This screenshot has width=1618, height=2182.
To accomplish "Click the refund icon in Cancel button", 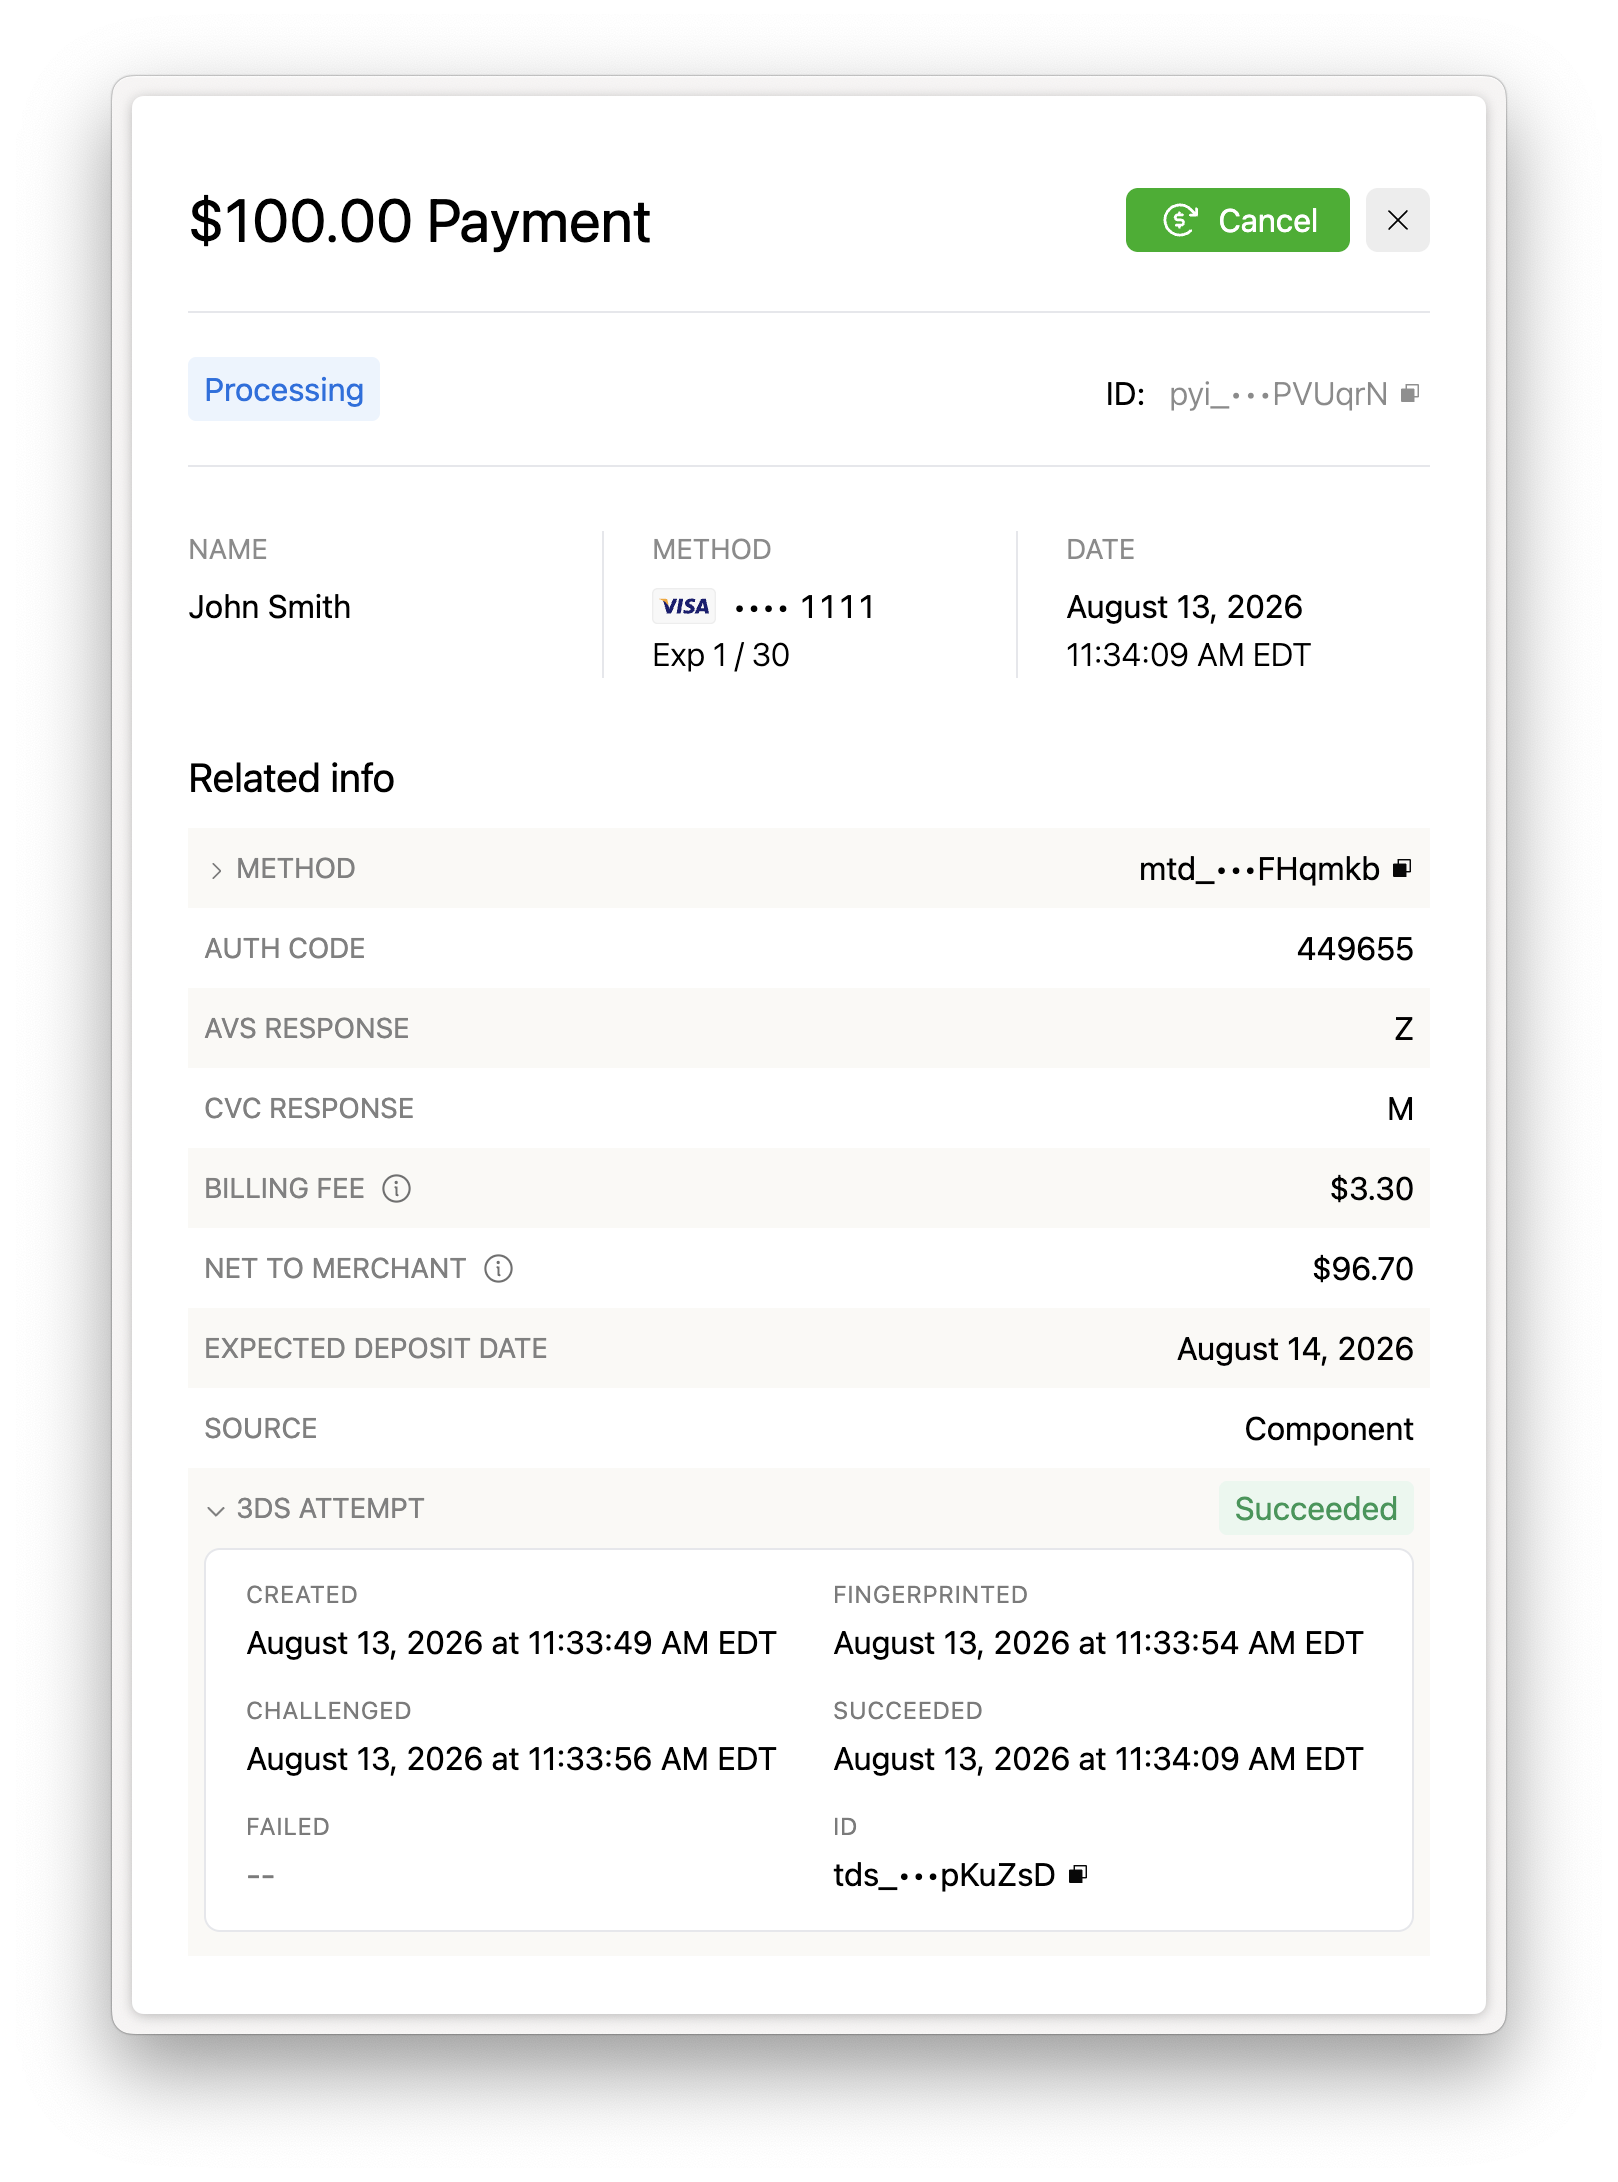I will click(x=1181, y=221).
